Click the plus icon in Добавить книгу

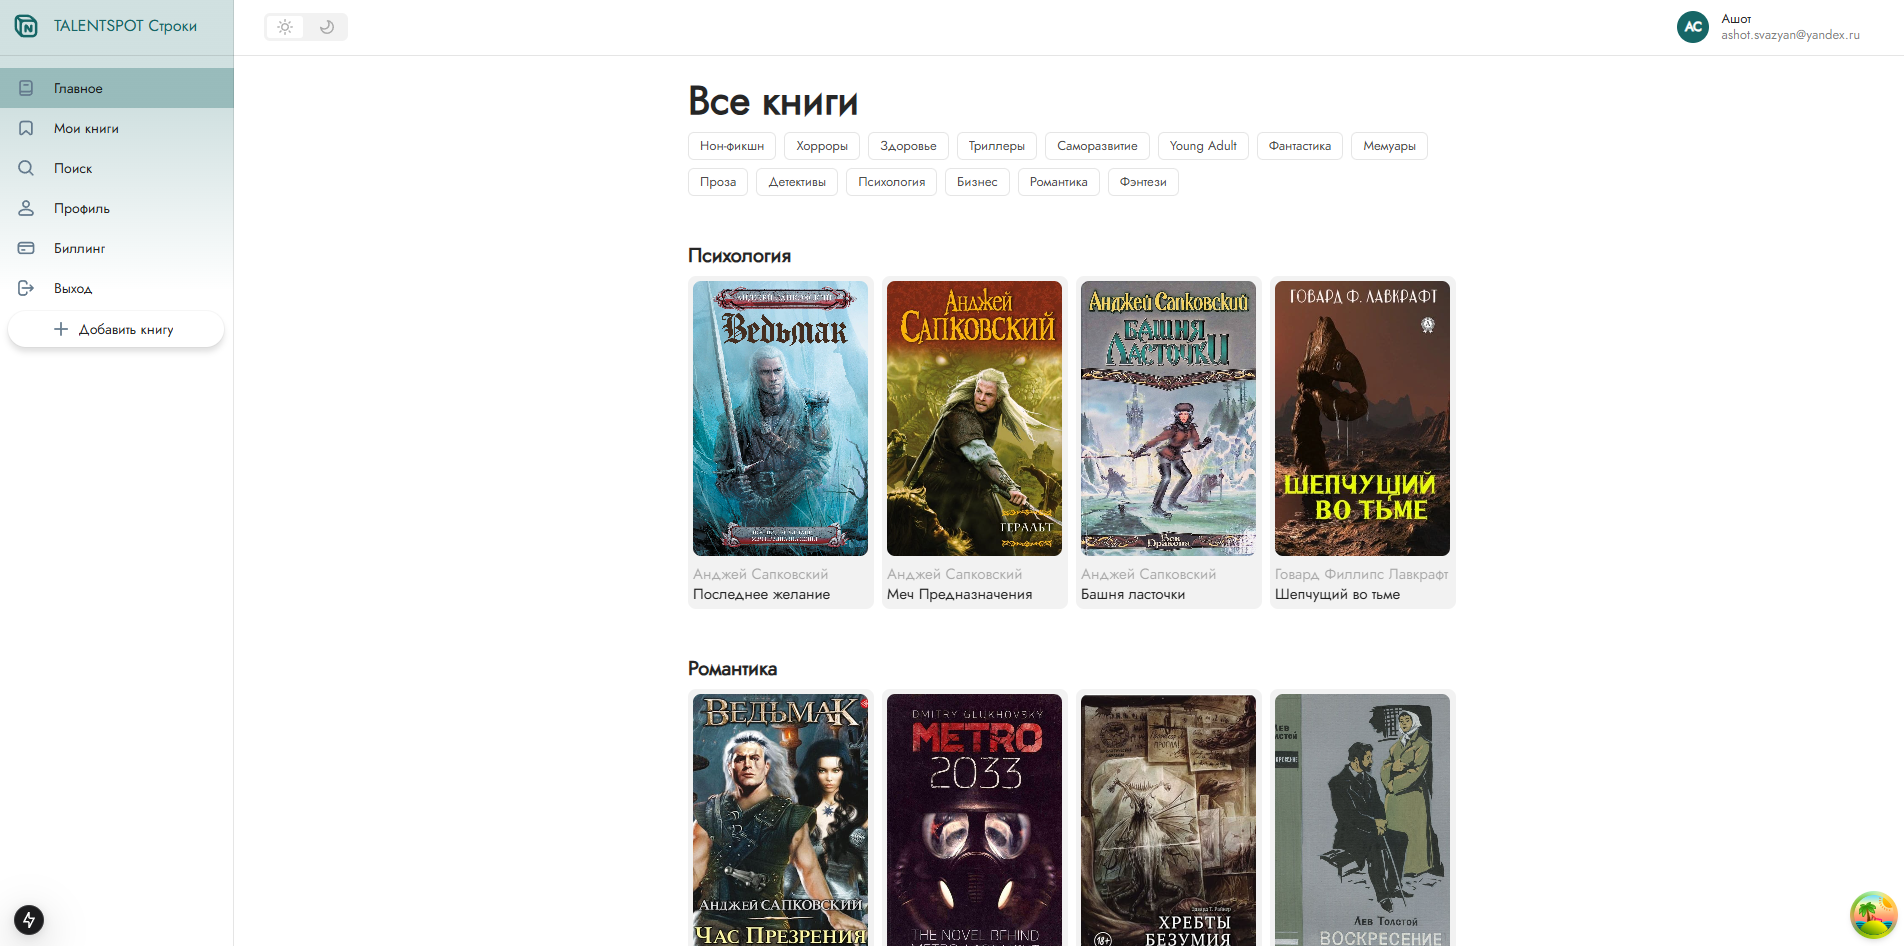[61, 329]
